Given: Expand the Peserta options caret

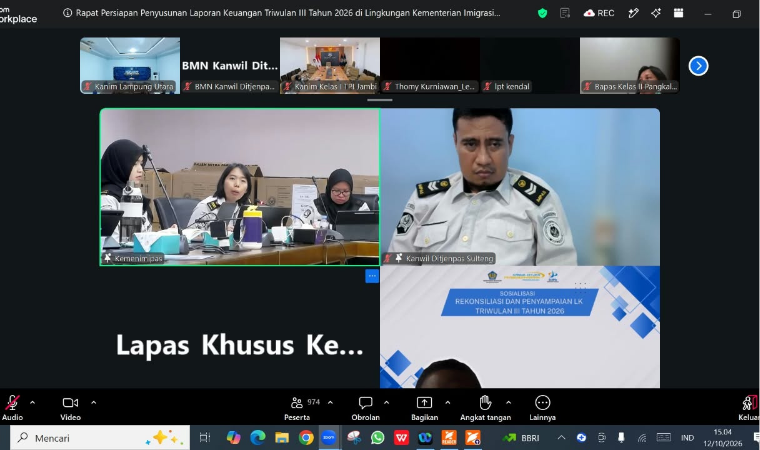Looking at the screenshot, I should tap(330, 402).
